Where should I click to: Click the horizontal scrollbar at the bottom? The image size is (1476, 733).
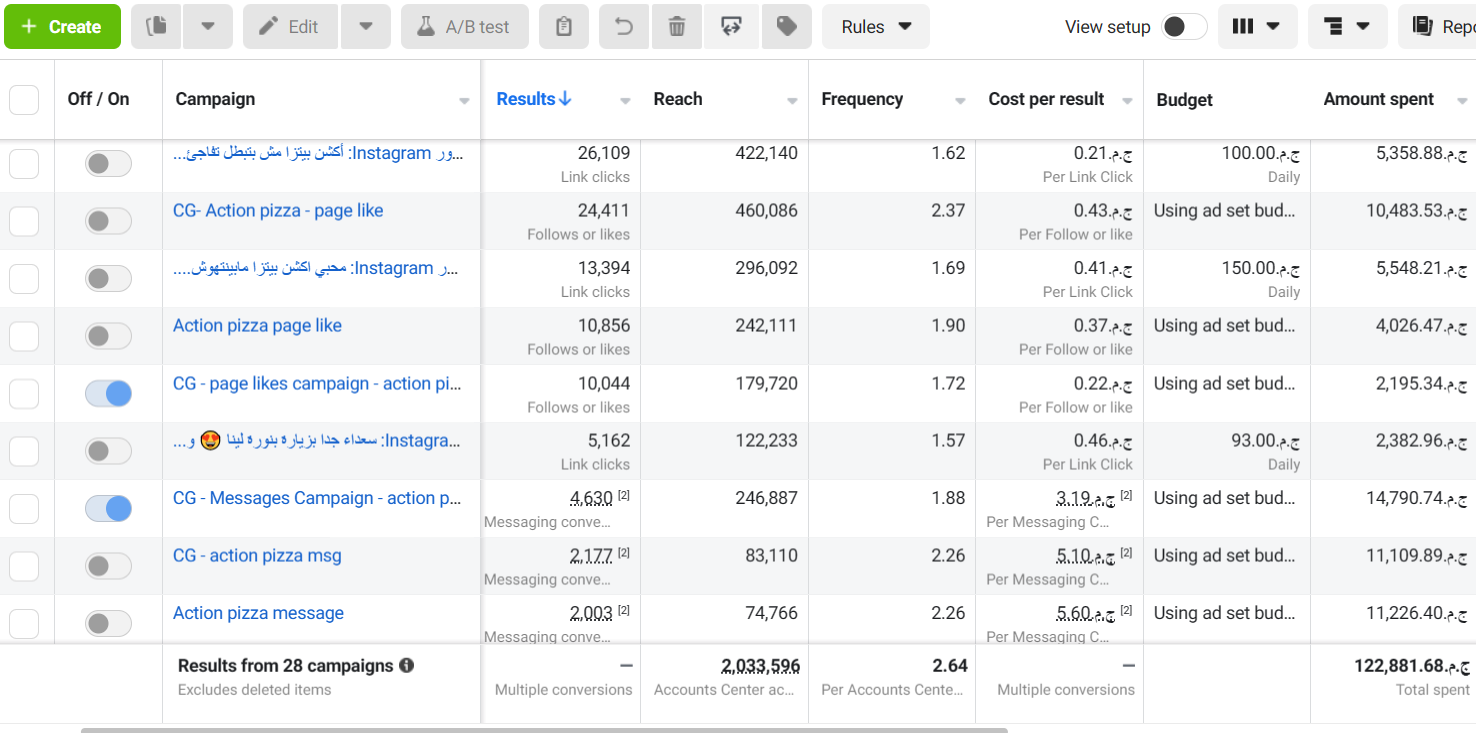tap(544, 730)
